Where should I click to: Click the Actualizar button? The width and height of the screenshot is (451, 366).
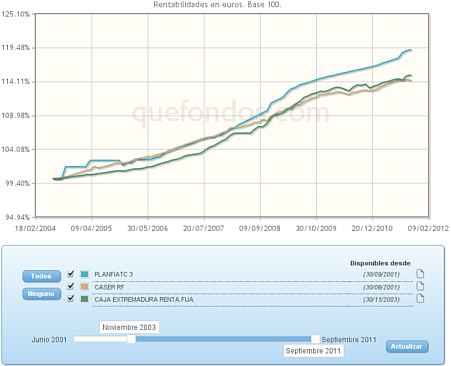[407, 346]
